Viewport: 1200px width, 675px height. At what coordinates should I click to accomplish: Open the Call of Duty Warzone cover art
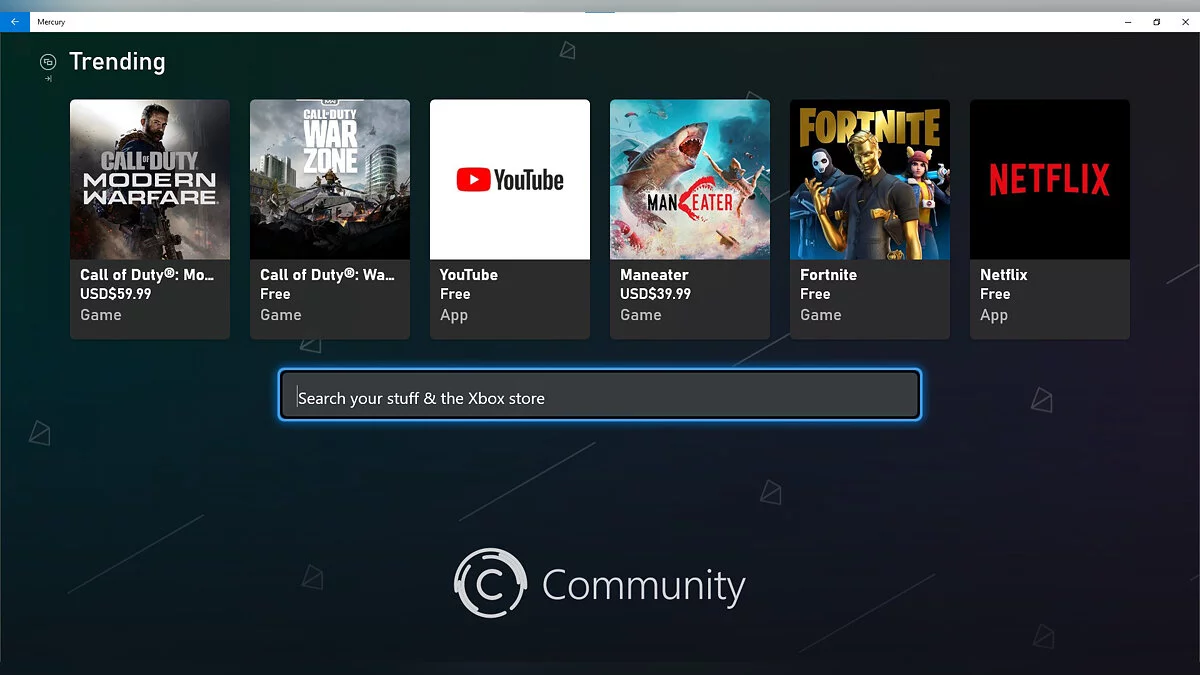330,180
